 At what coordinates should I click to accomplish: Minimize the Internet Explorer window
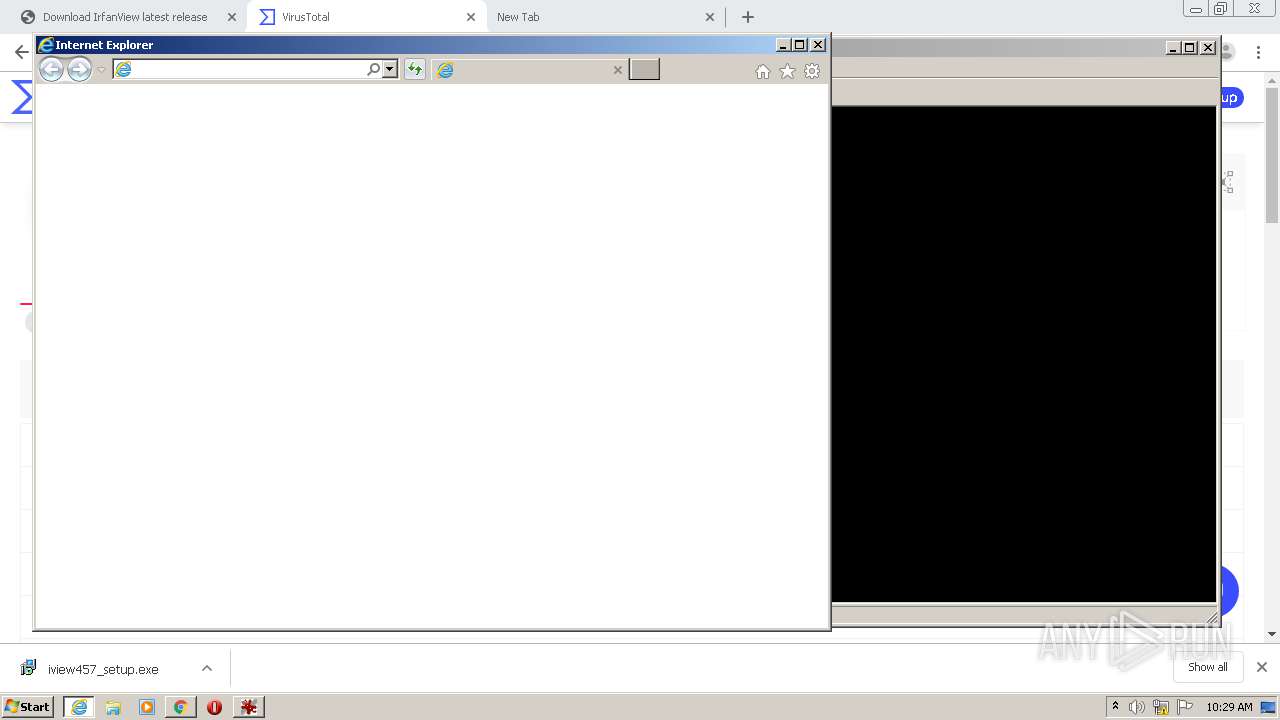point(783,45)
